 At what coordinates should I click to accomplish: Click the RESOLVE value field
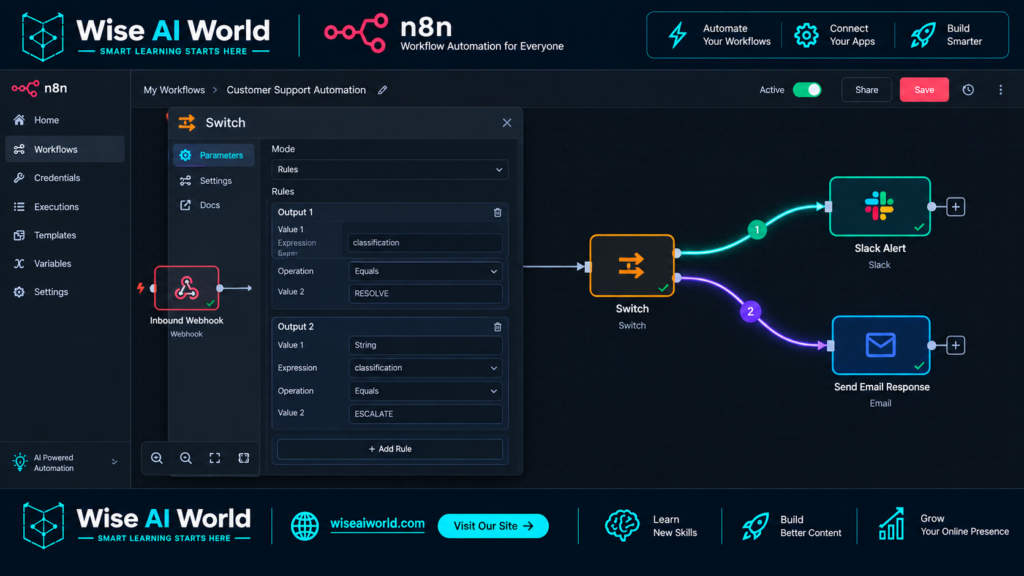point(425,293)
